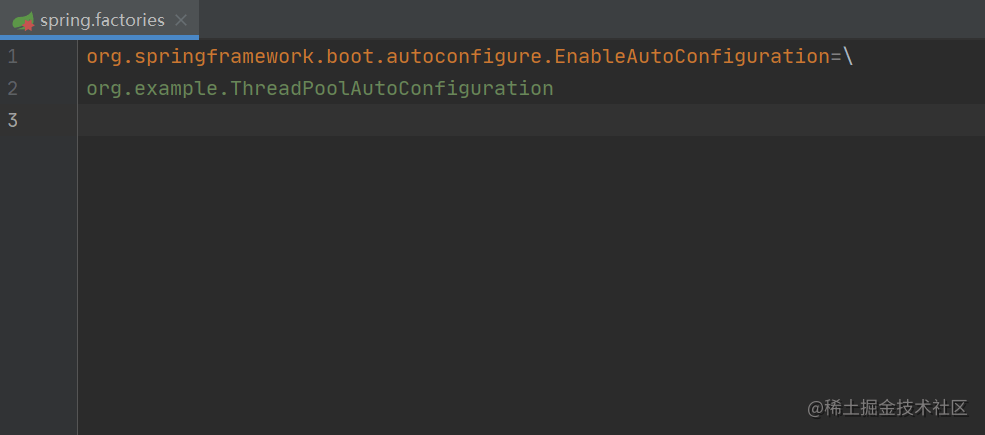
Task: Close the spring.factories tab
Action: tap(180, 20)
